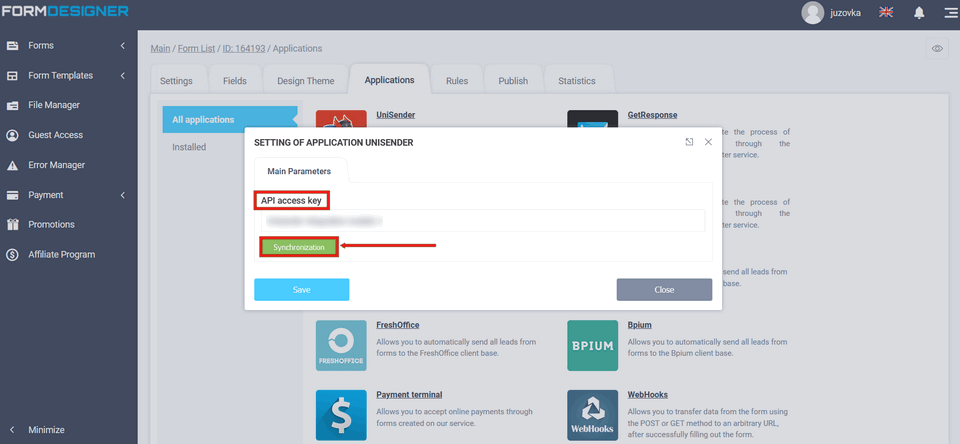Screen dimensions: 960x444
Task: Switch to the Design Theme tab
Action: click(306, 81)
